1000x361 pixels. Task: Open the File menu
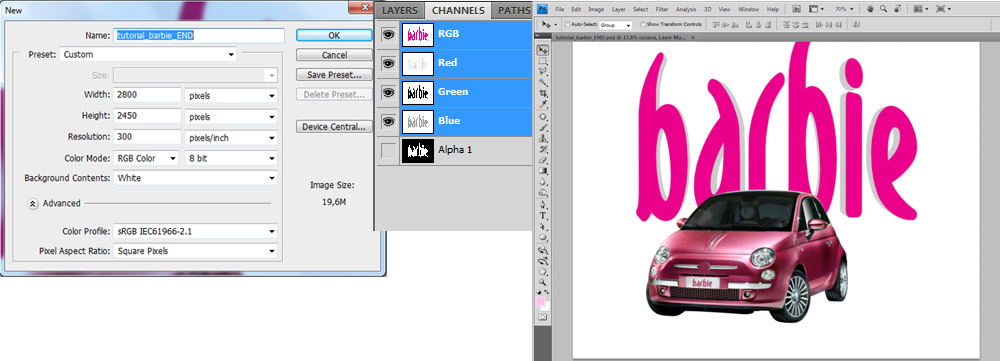560,9
